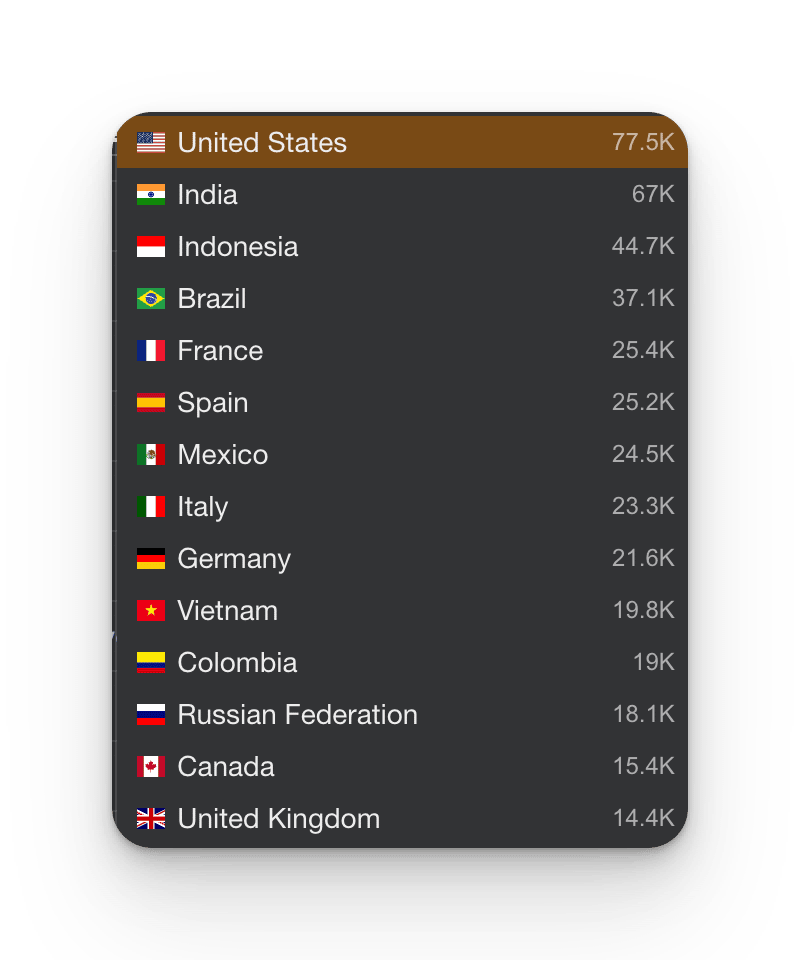Click the 67K value for India

[x=653, y=194]
